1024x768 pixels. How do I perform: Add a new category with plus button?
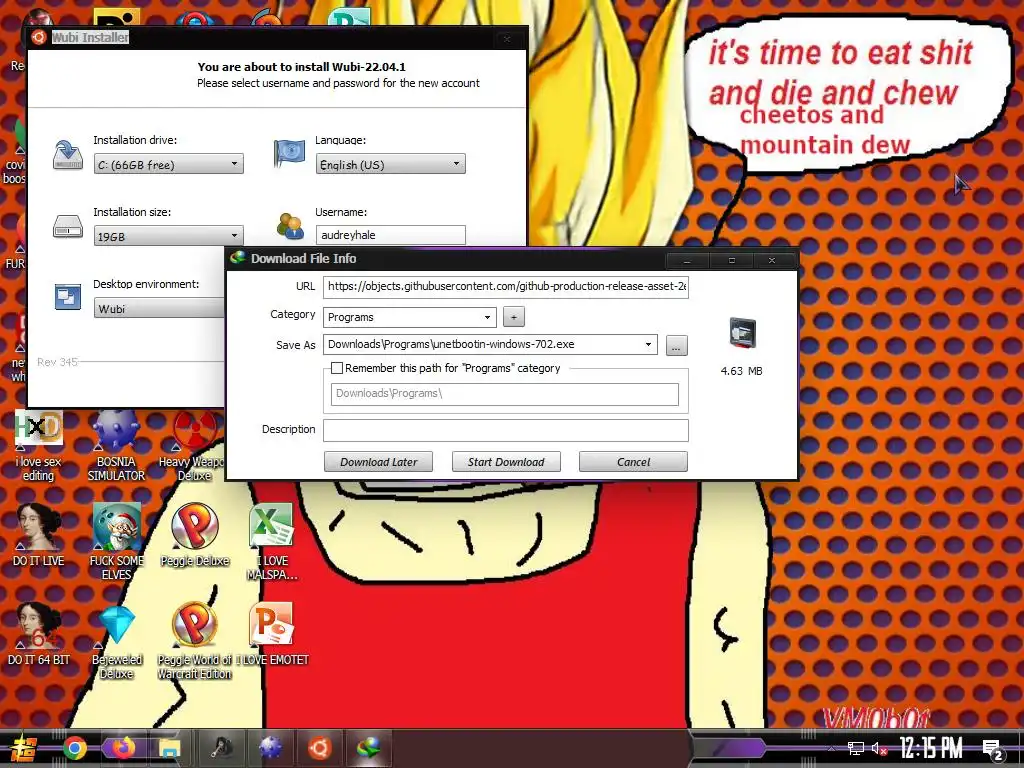[514, 317]
